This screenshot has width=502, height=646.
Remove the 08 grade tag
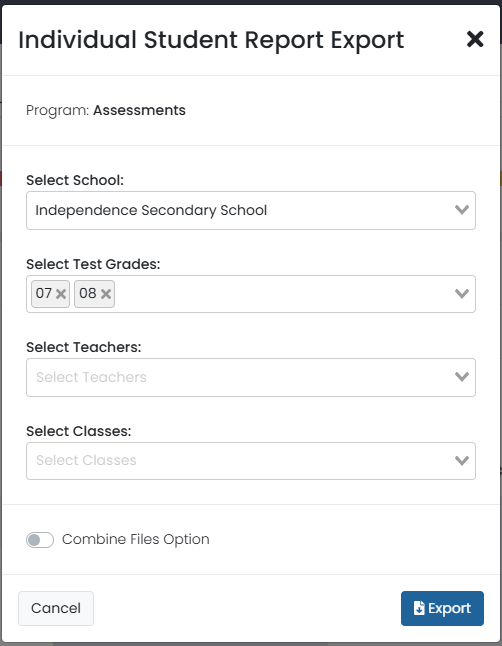tap(106, 294)
